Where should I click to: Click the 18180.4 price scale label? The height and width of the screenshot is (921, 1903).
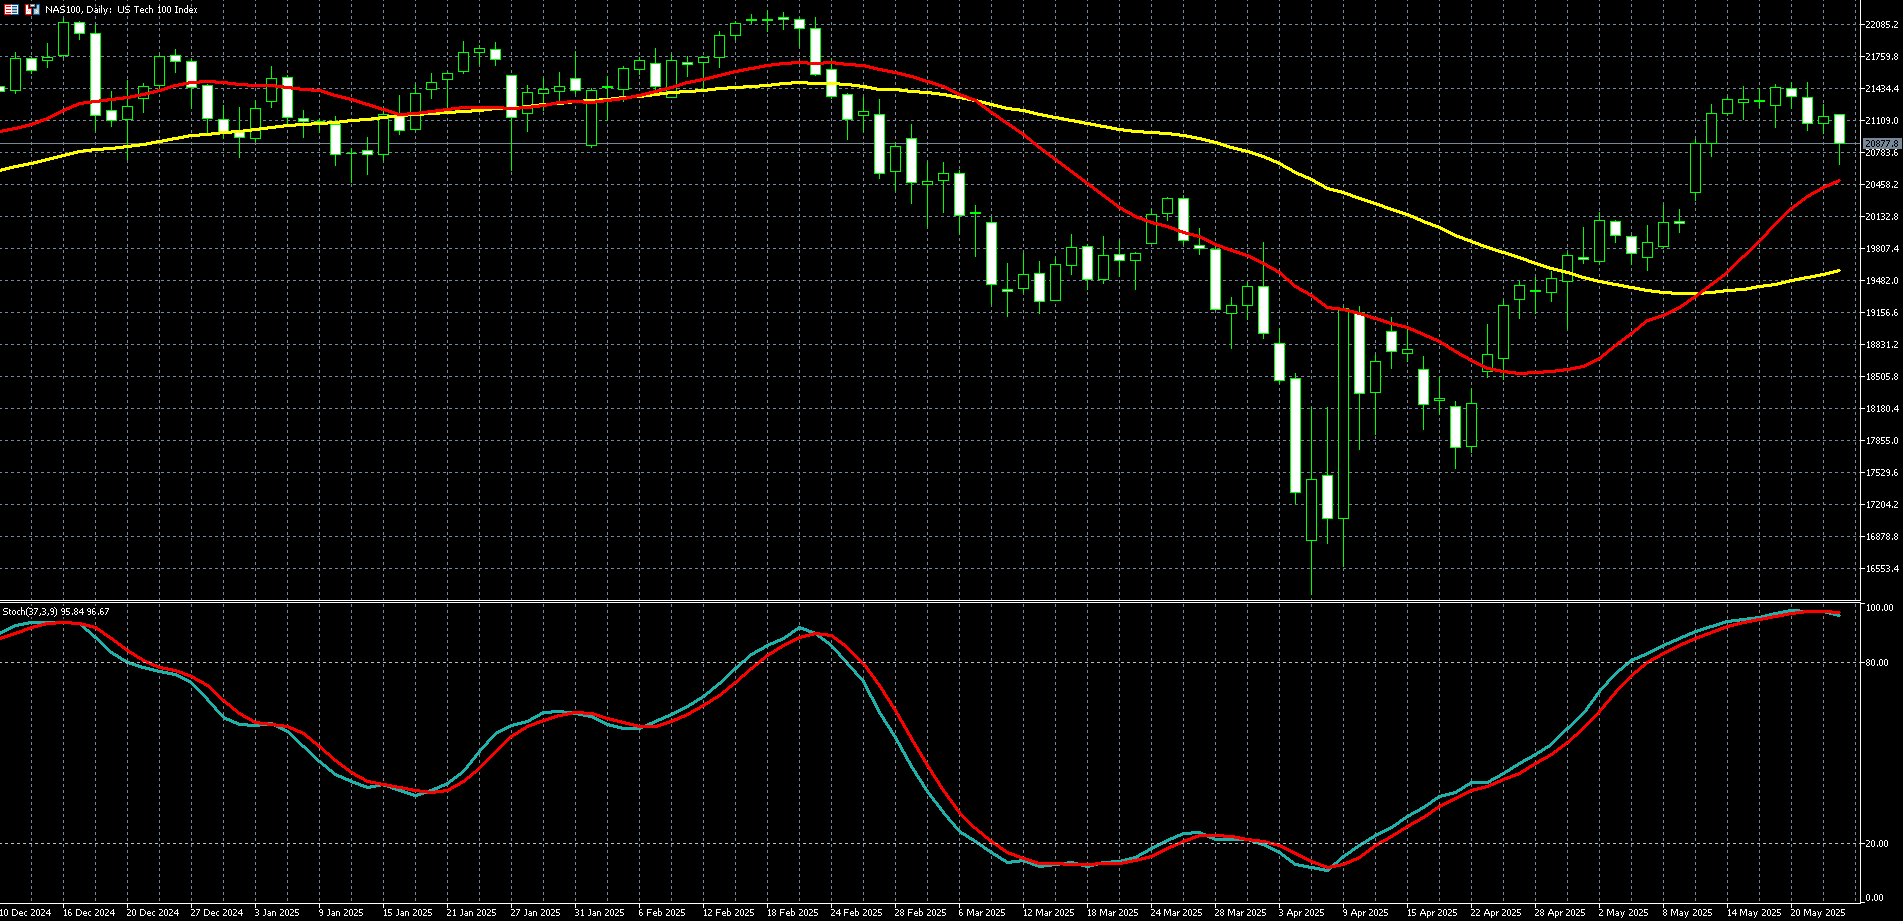[x=1881, y=409]
